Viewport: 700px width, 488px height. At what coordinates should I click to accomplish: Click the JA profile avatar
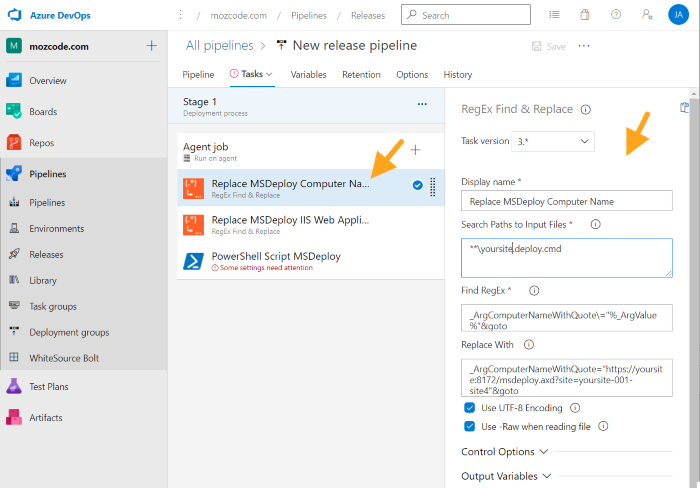tap(678, 15)
